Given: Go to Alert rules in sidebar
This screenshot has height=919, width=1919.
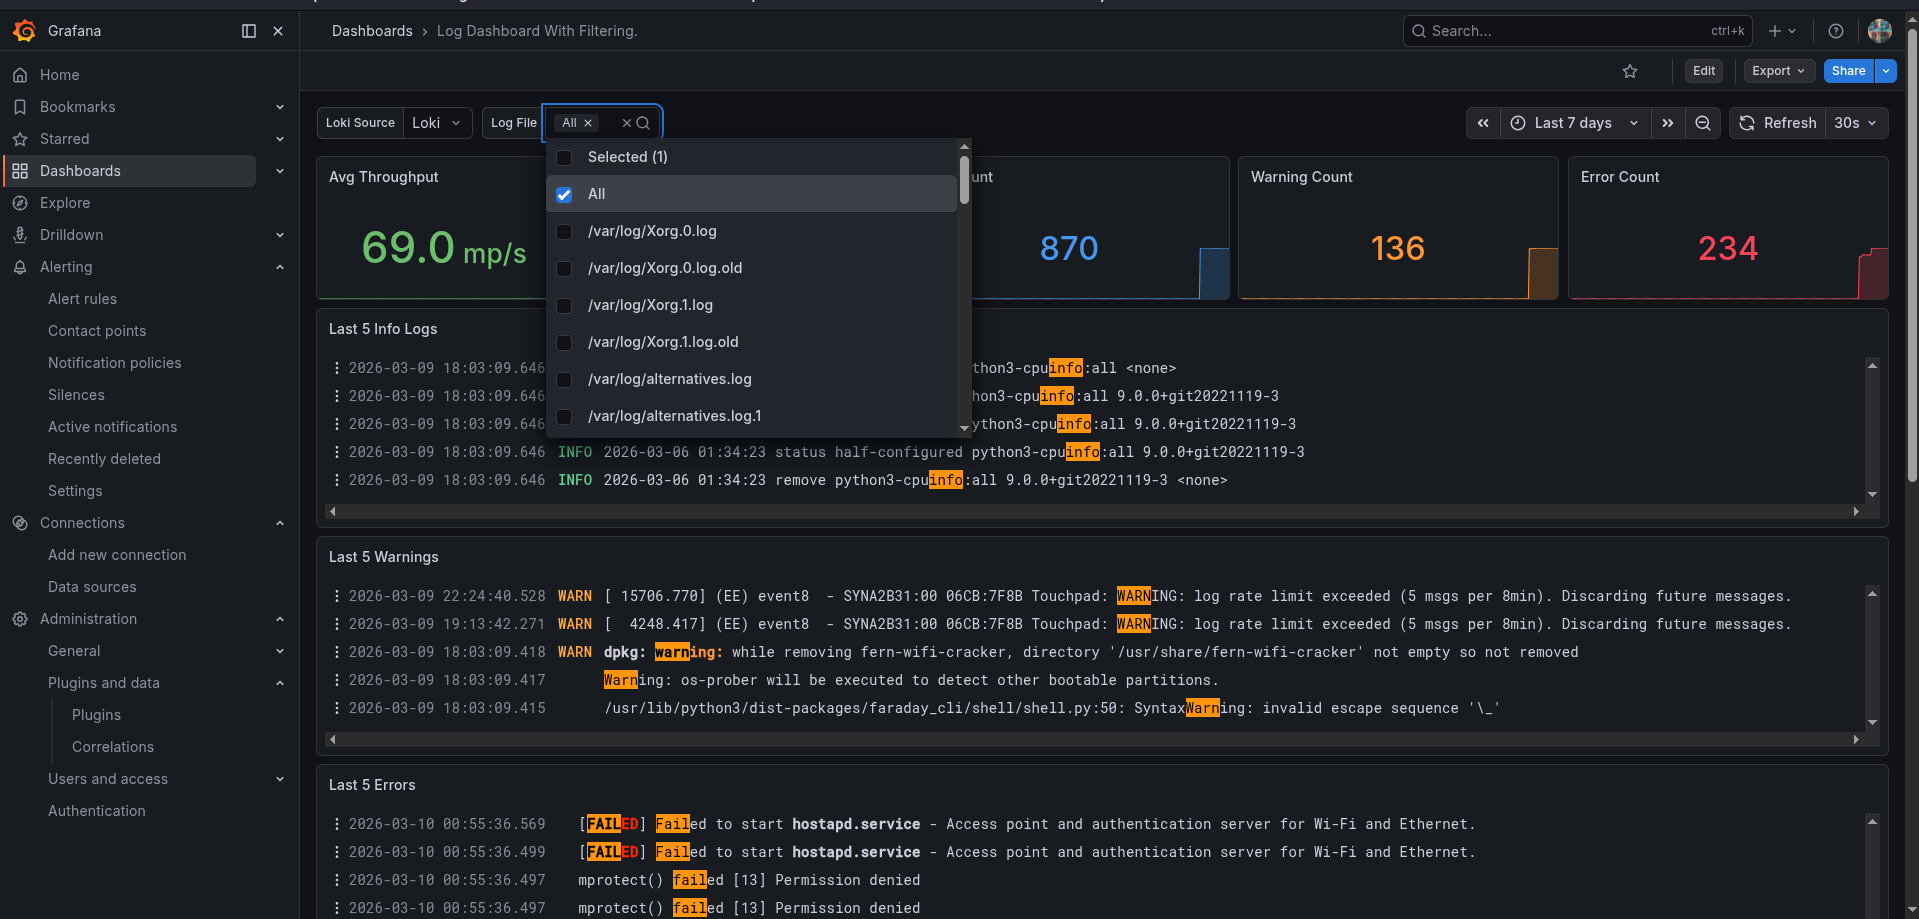Looking at the screenshot, I should pos(82,299).
